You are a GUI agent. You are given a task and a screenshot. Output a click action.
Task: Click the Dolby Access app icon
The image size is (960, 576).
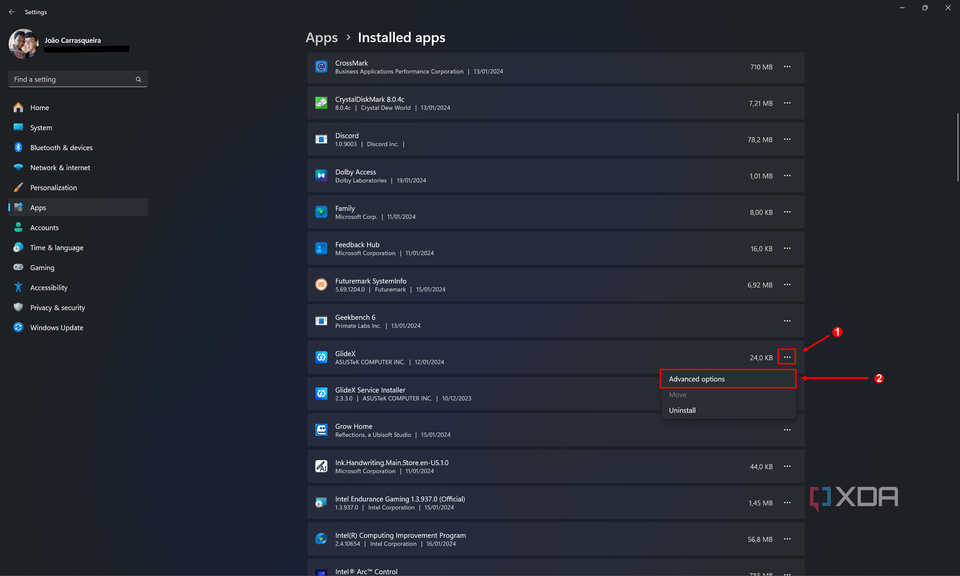tap(321, 176)
